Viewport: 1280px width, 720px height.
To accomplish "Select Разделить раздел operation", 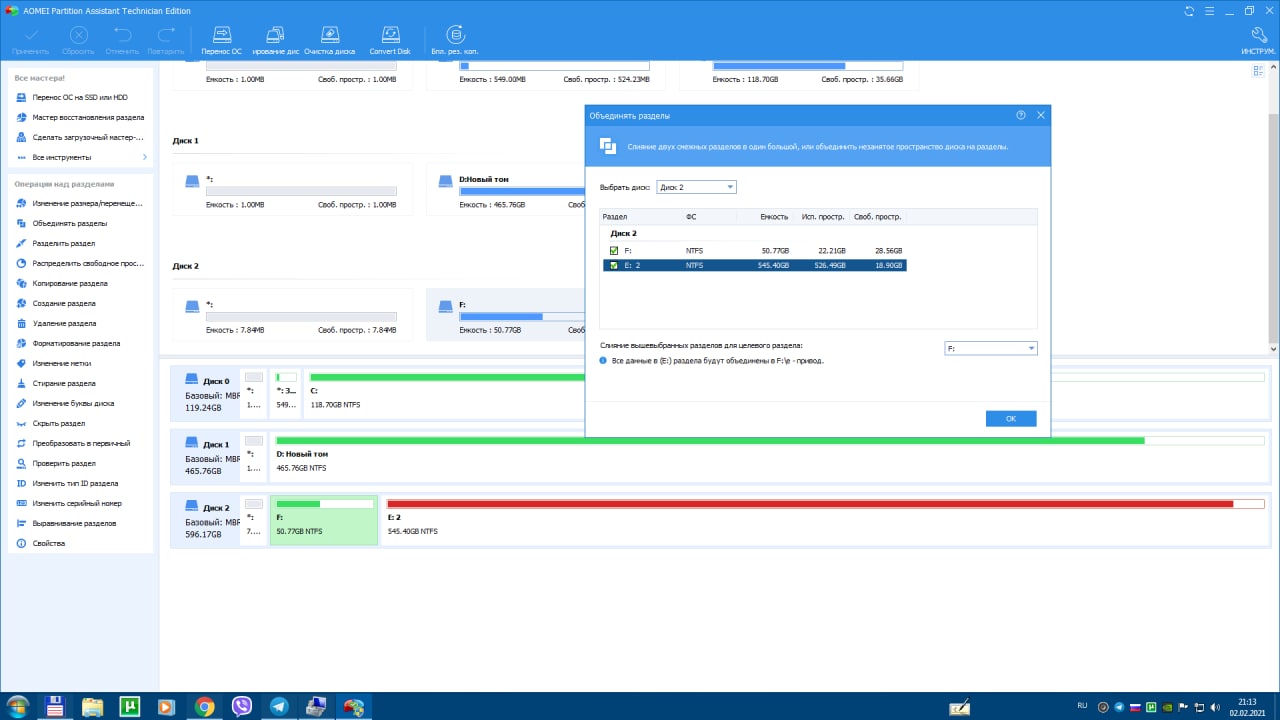I will tap(56, 243).
